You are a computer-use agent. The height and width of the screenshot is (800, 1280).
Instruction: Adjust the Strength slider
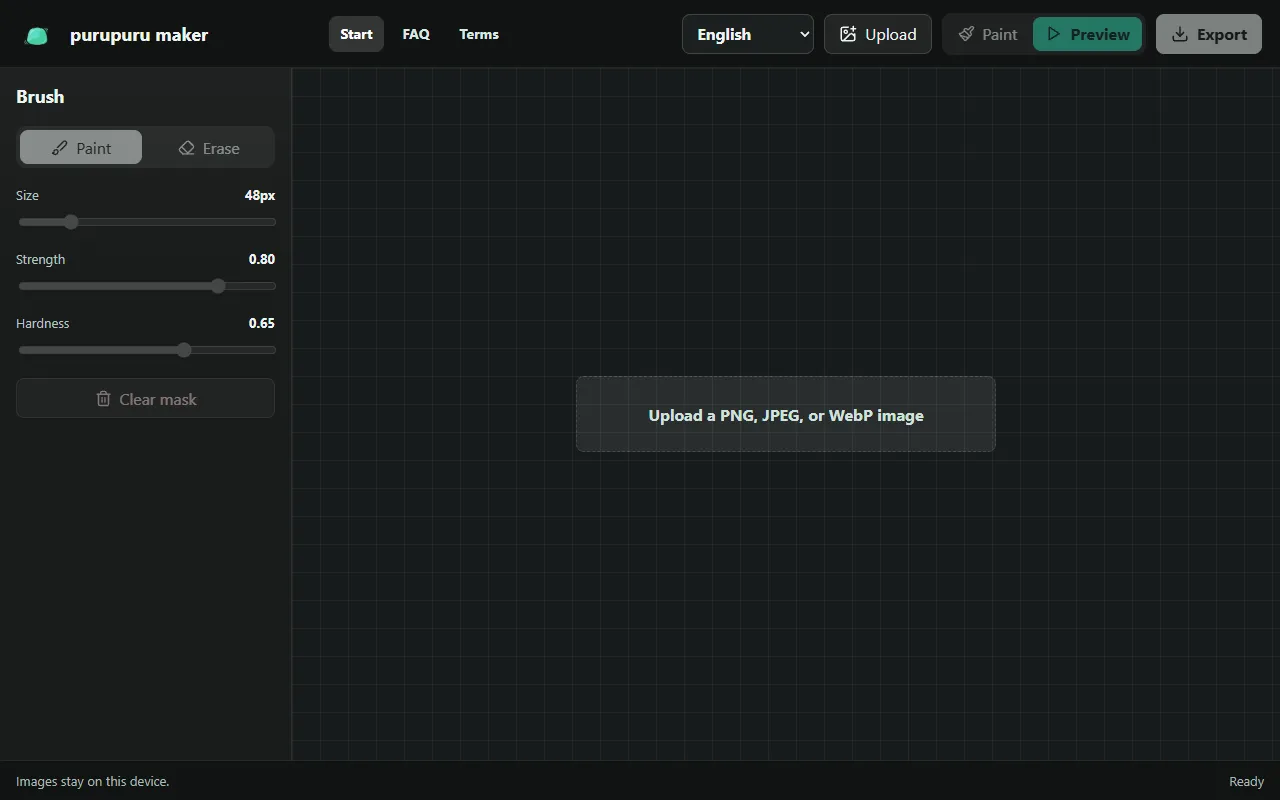click(147, 286)
